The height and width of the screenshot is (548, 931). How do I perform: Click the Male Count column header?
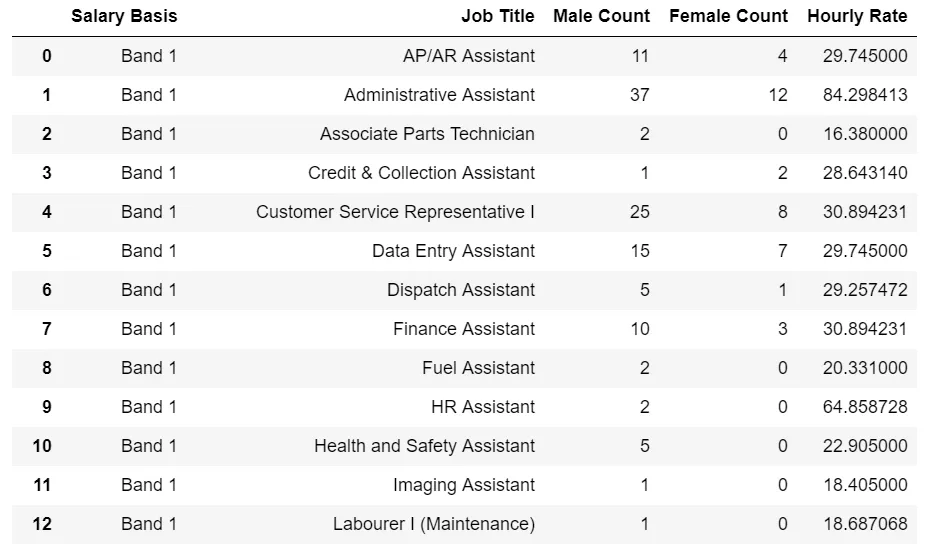coord(601,16)
